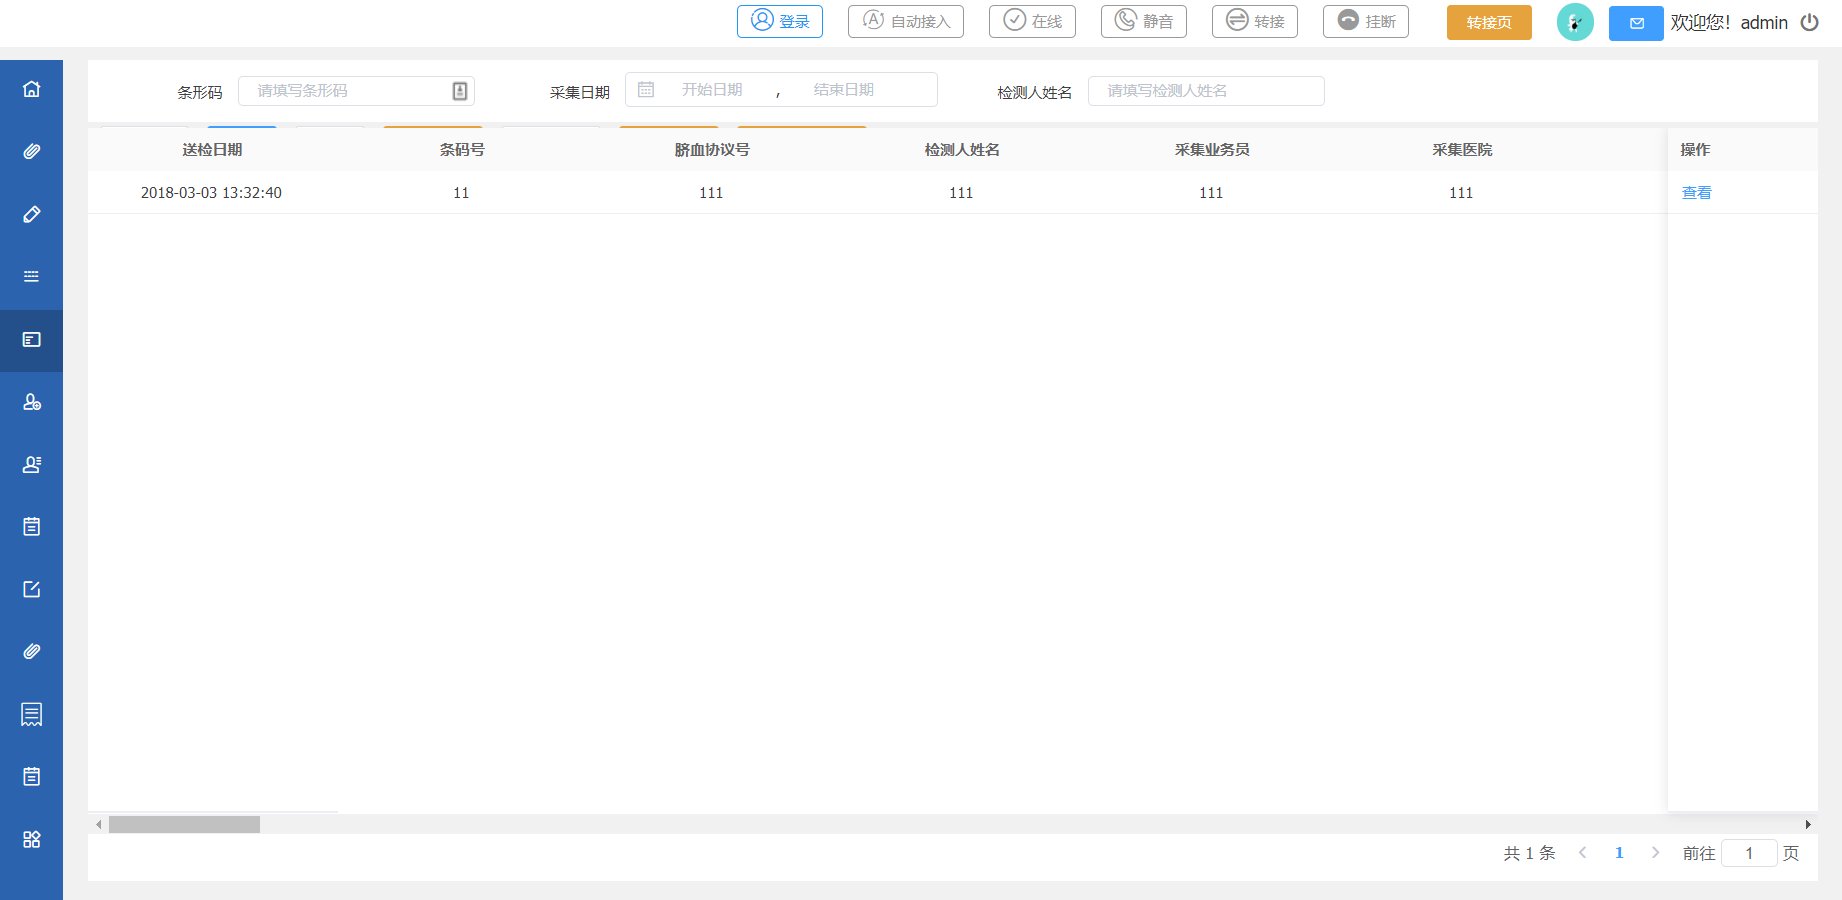Click the receipt icon in the sidebar
Screen dimensions: 1842x900
[32, 714]
